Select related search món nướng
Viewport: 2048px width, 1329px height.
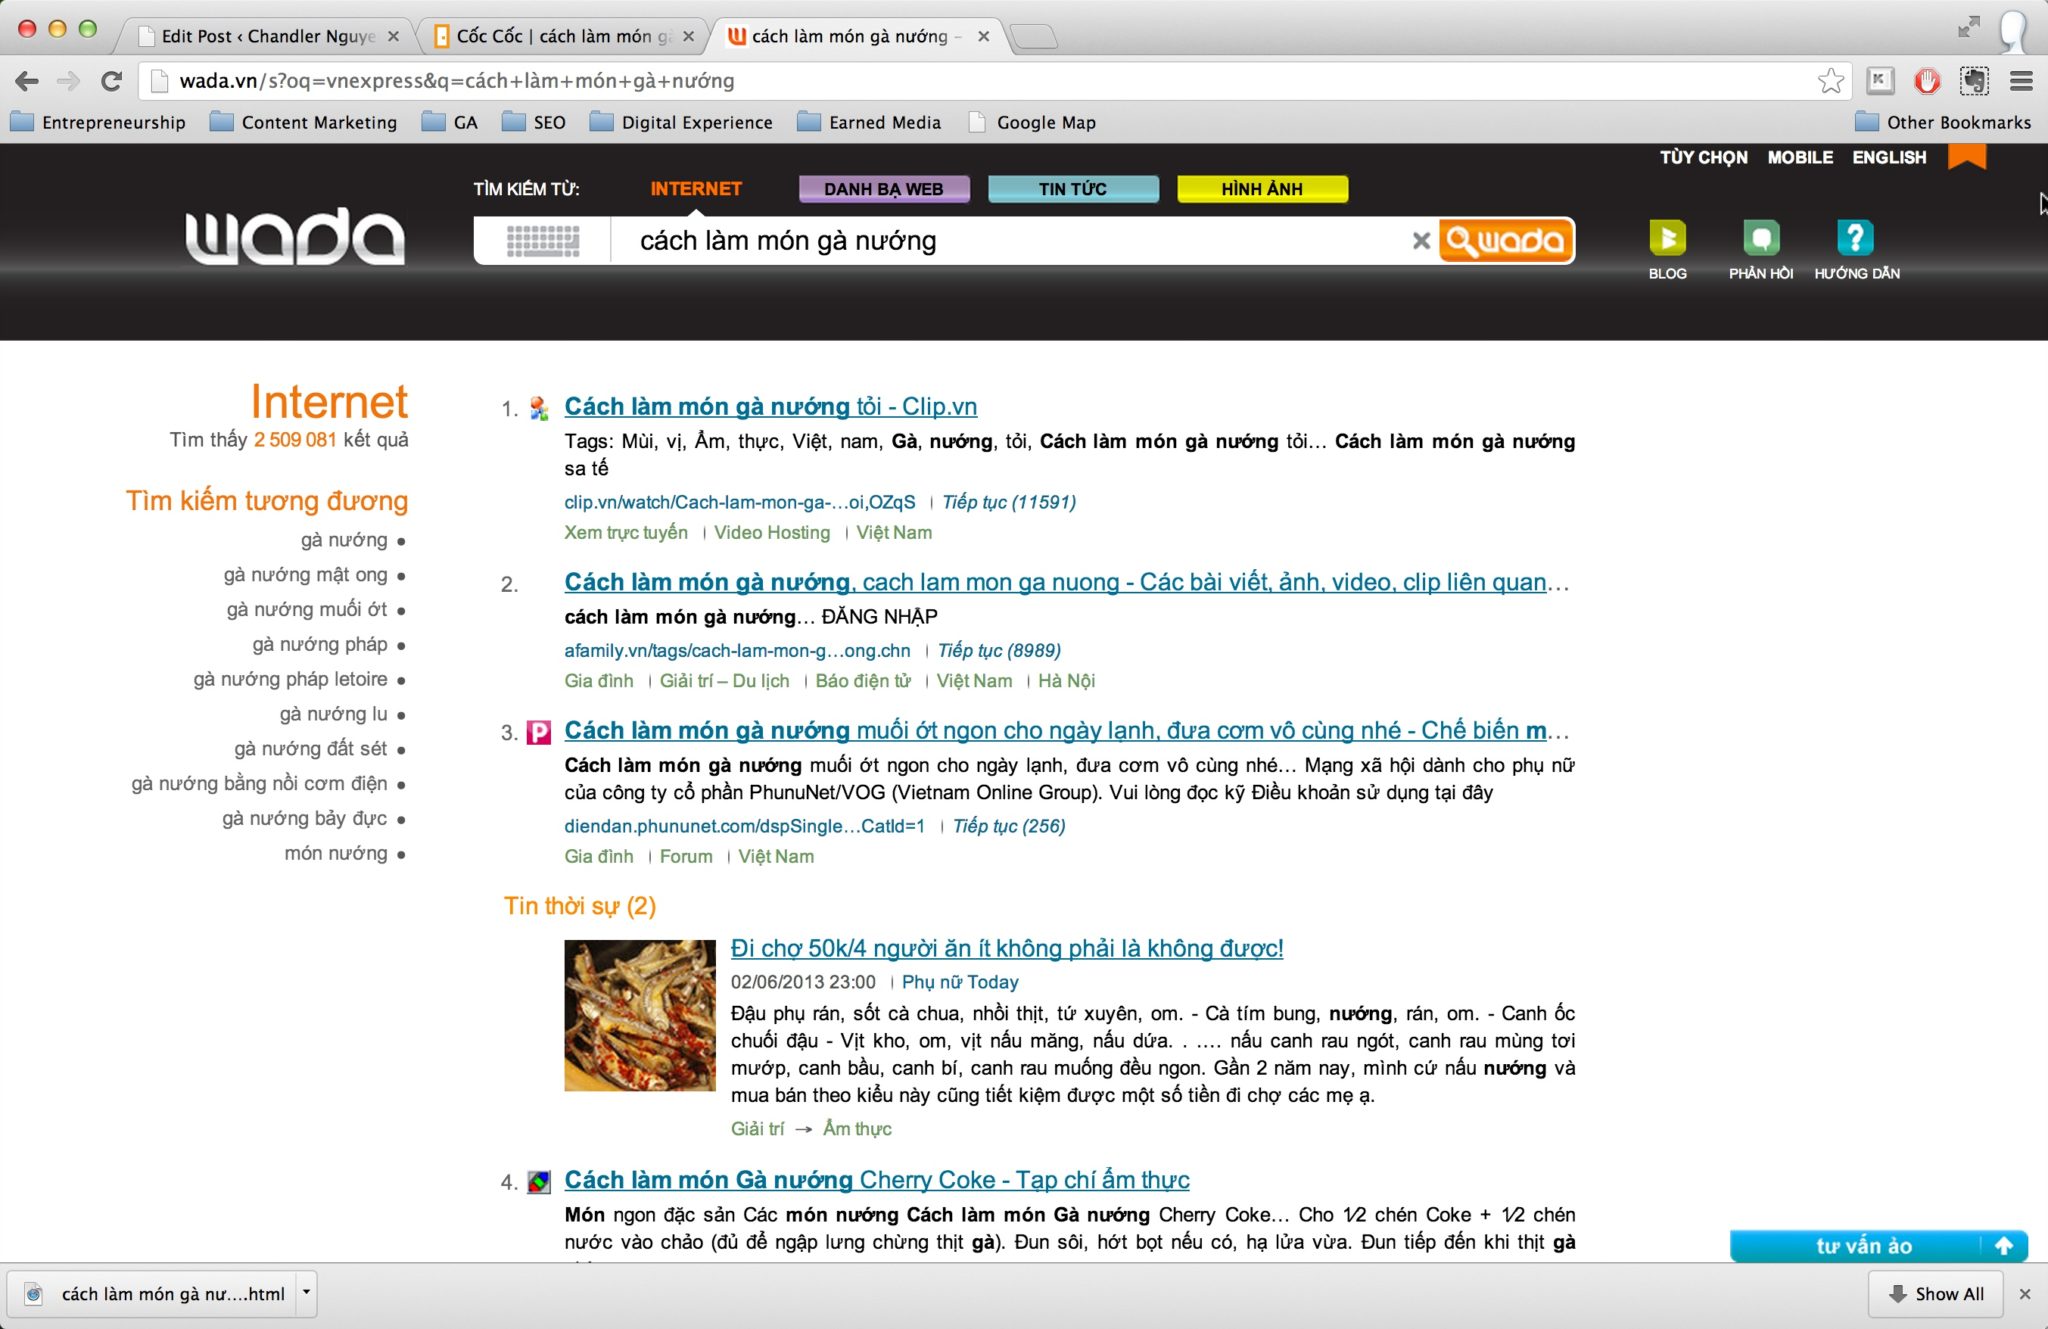pyautogui.click(x=336, y=853)
